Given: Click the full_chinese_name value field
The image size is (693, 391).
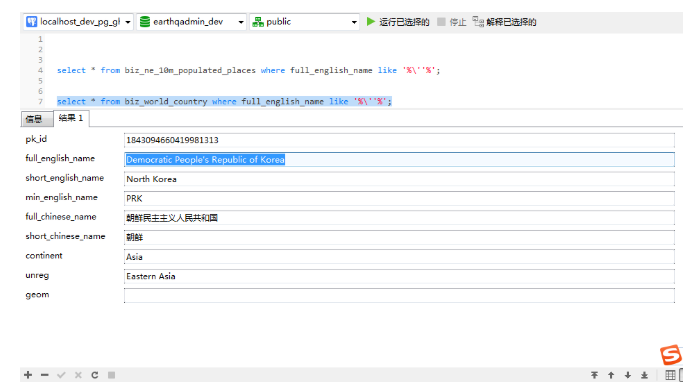Looking at the screenshot, I should coord(399,218).
